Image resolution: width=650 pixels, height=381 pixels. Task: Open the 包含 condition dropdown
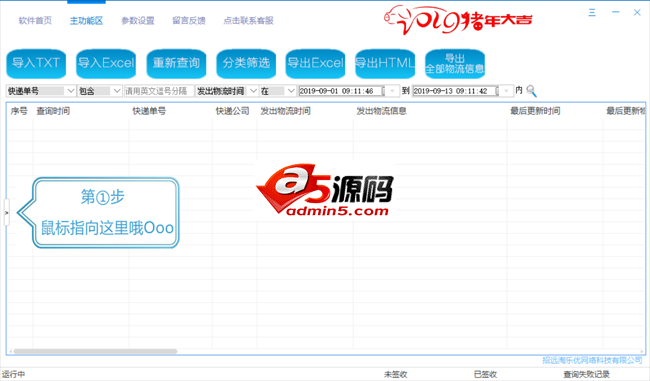(117, 91)
